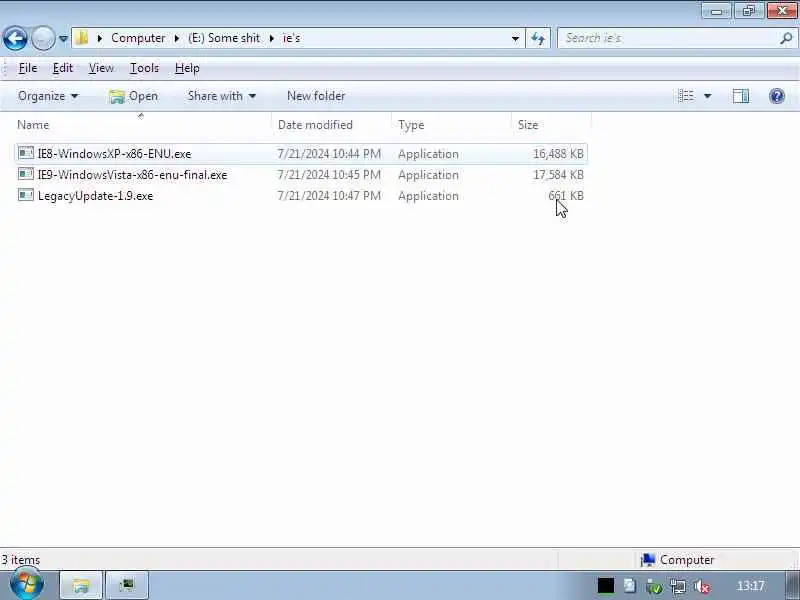Sort by the Type column header
The height and width of the screenshot is (600, 800).
(x=452, y=125)
